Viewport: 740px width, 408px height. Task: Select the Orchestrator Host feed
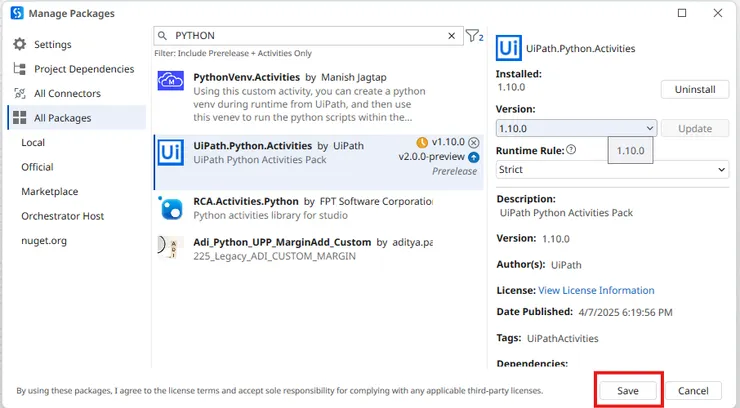[x=62, y=216]
